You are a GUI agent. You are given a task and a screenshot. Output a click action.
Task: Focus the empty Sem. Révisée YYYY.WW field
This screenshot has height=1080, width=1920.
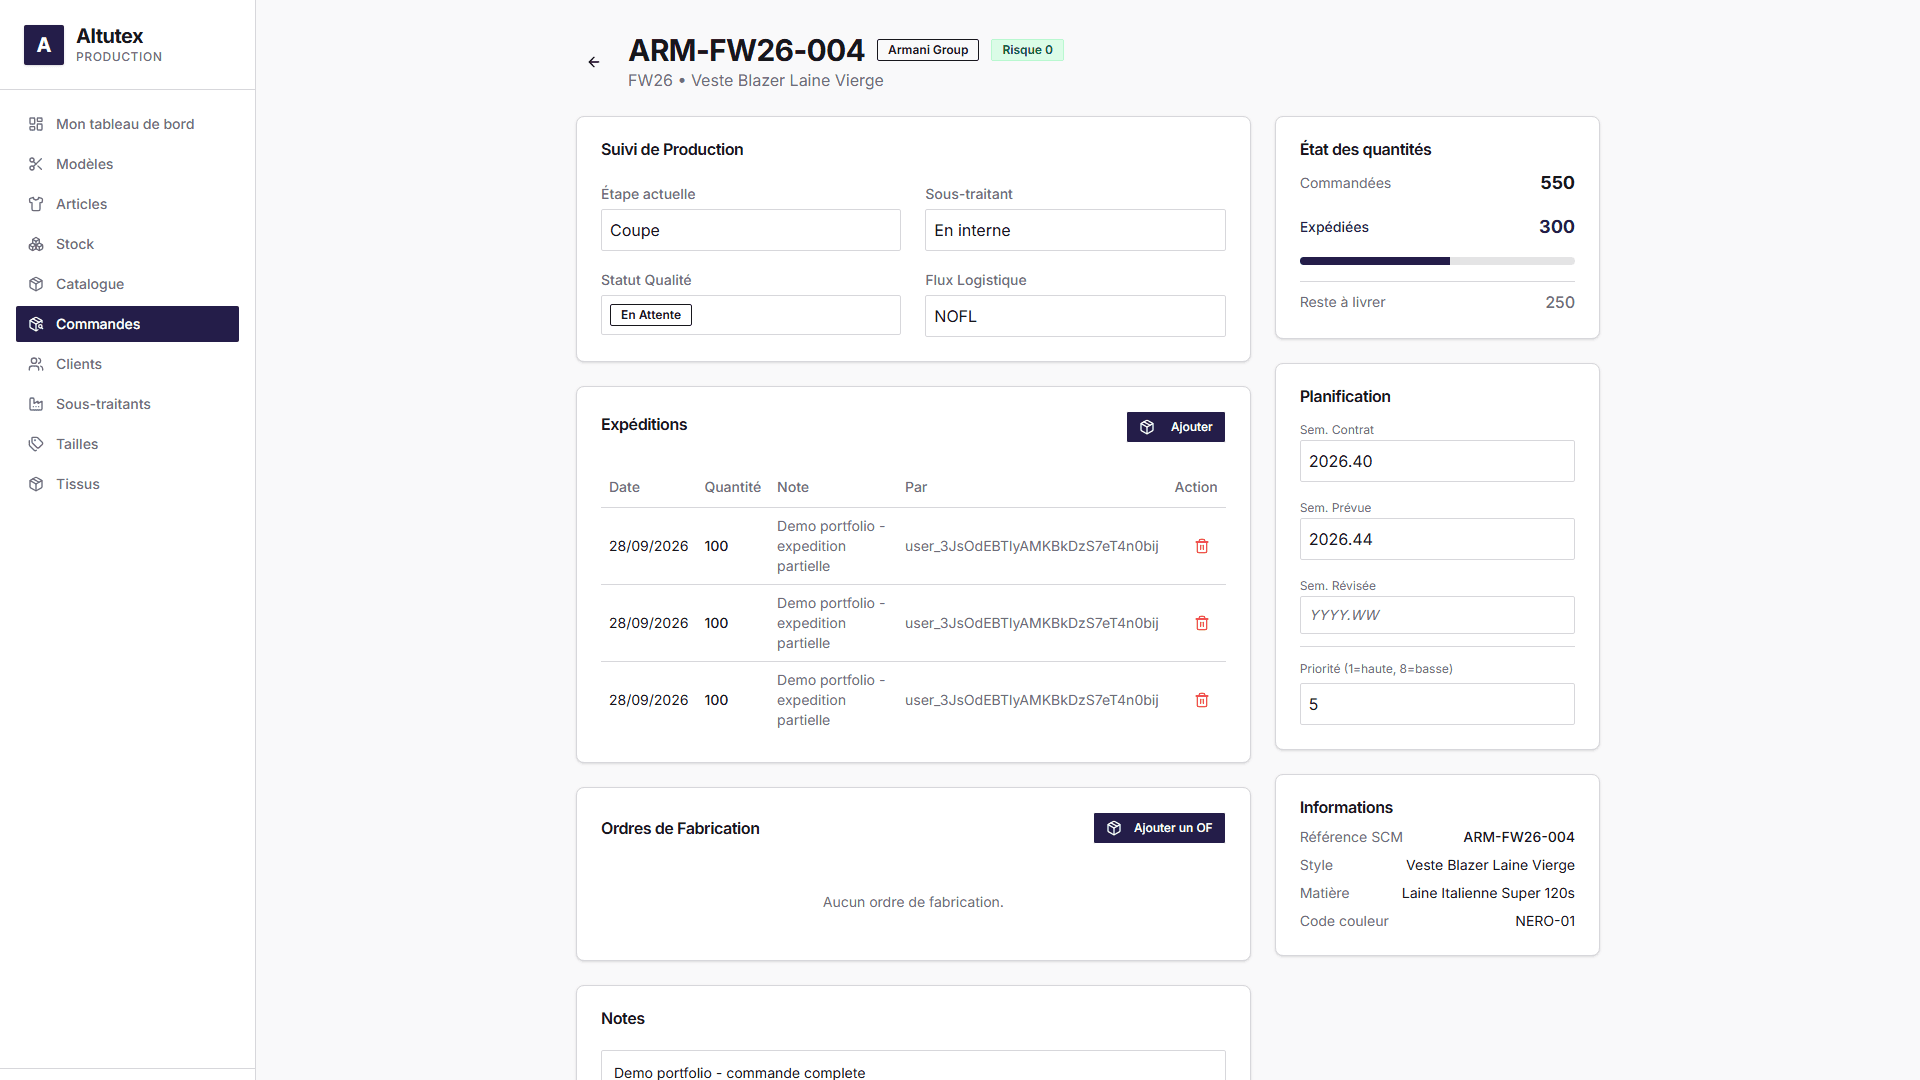point(1437,615)
